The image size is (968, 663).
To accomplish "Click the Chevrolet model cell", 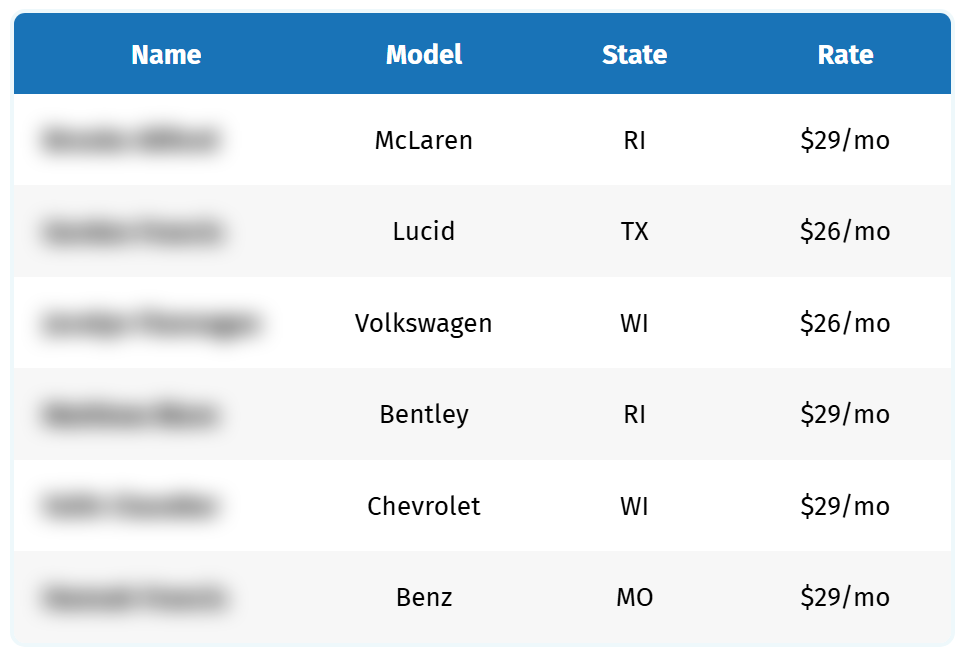I will pos(424,506).
